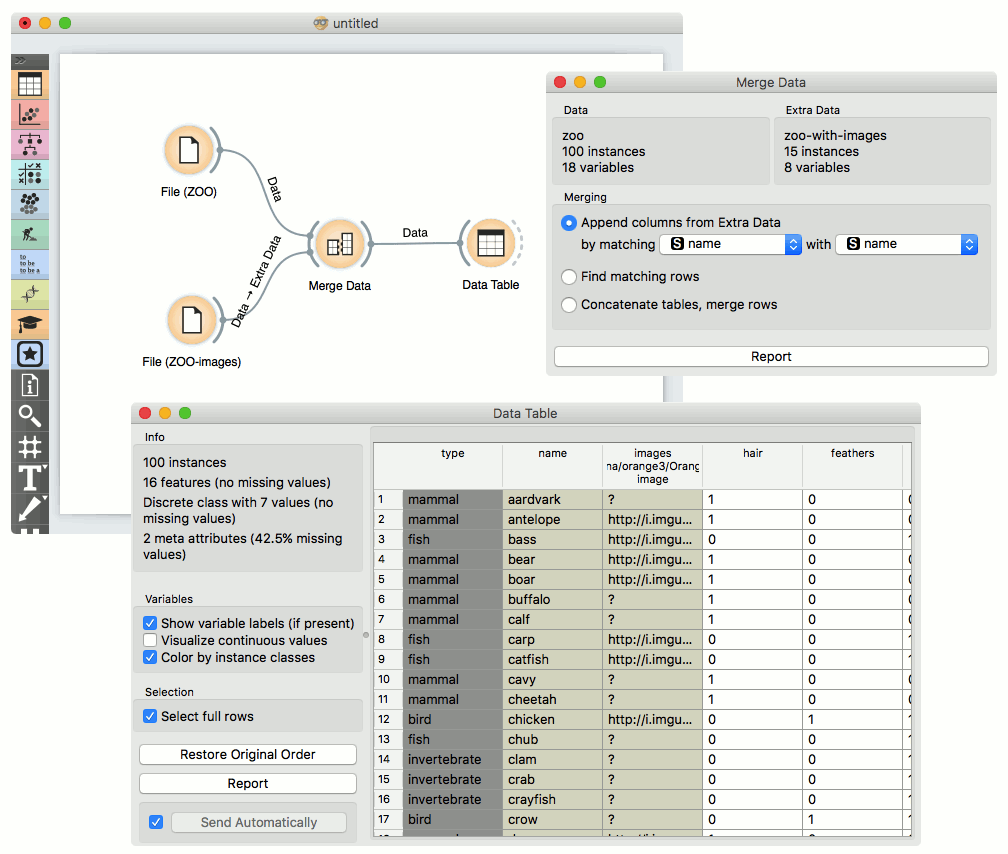Screen dimensions: 1008x854
Task: Open the Educational graduation cap category
Action: pyautogui.click(x=30, y=324)
